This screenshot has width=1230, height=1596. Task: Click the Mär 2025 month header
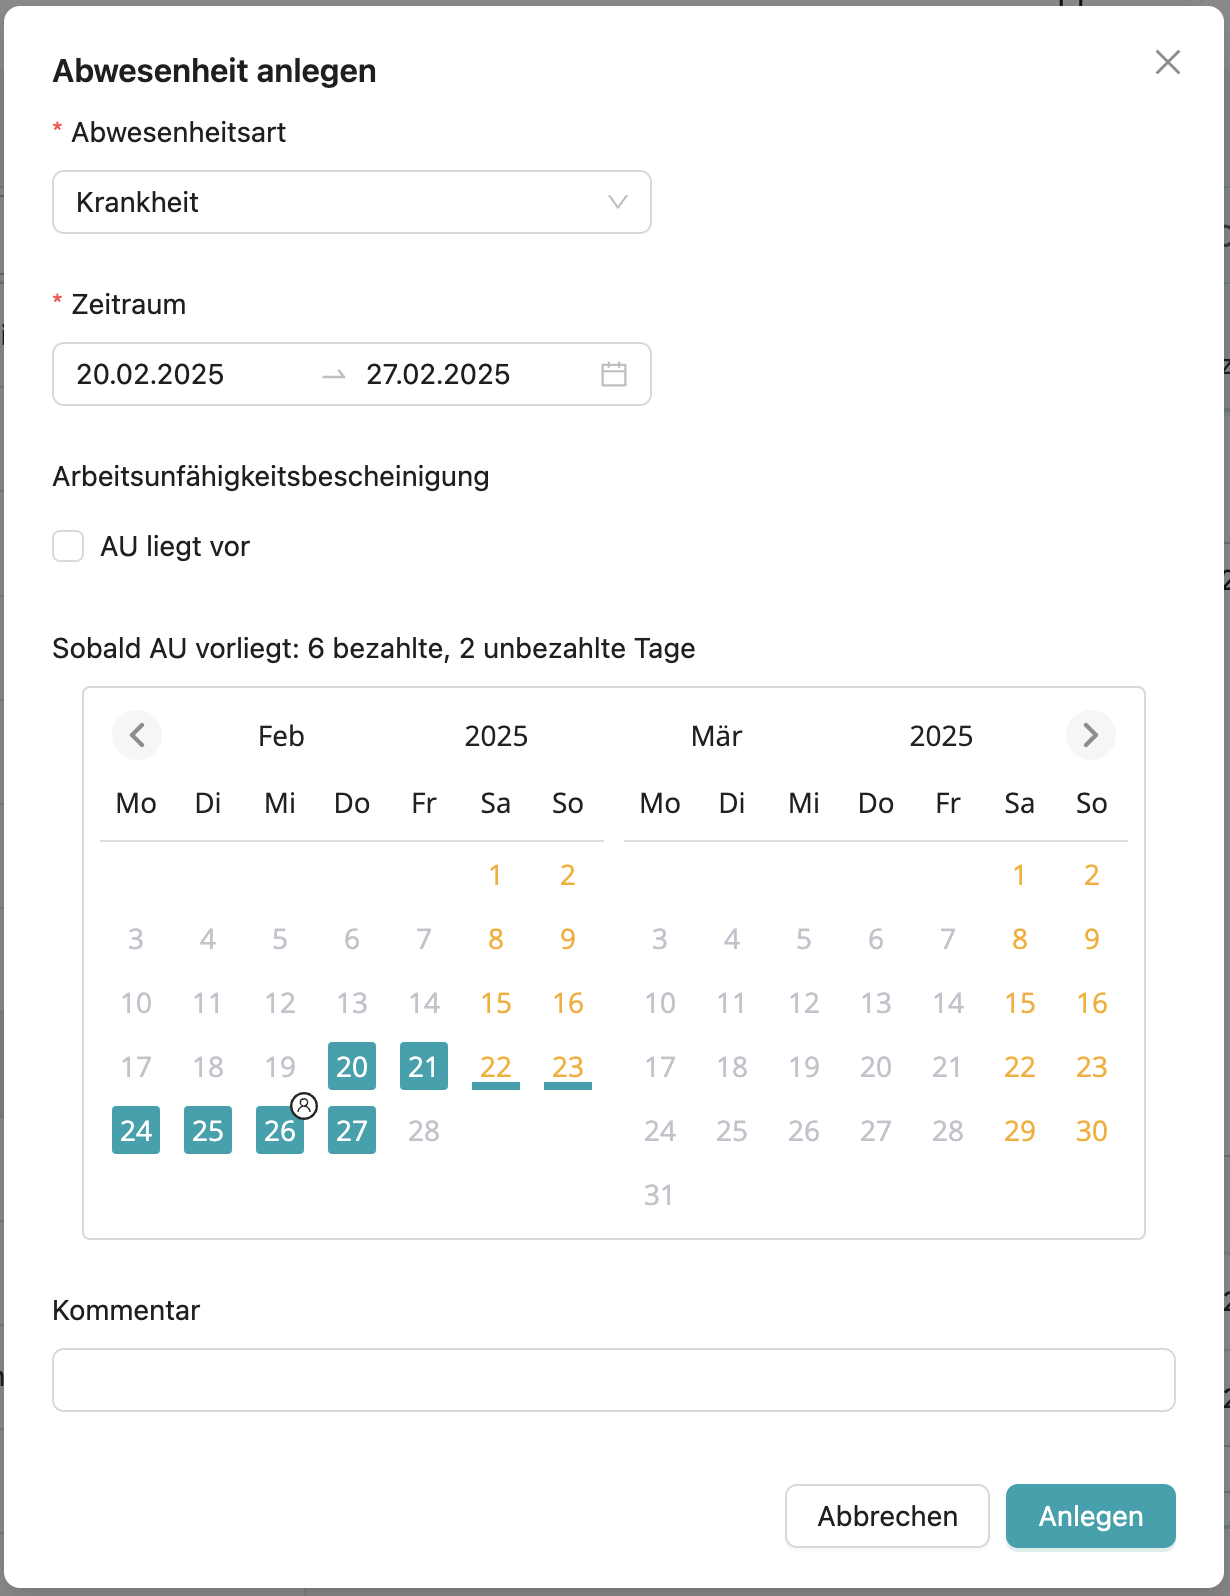pos(716,736)
